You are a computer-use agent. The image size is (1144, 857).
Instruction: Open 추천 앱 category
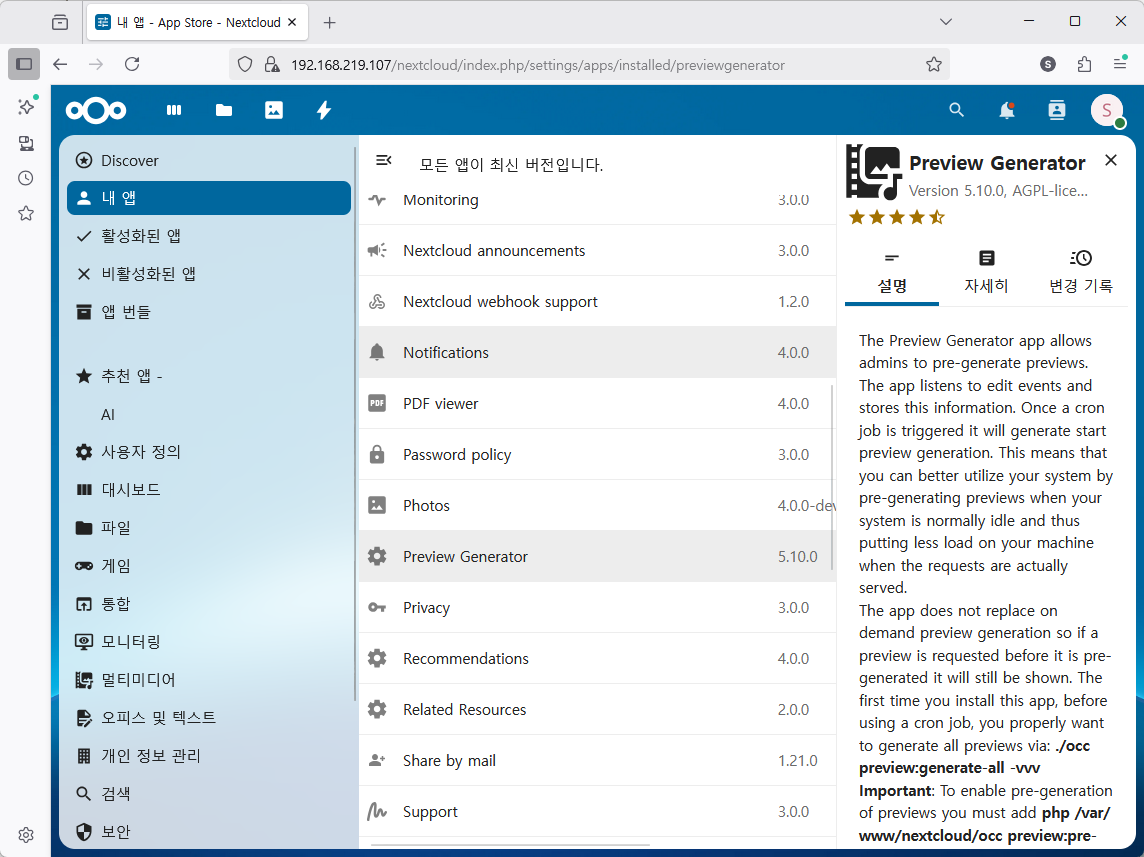209,376
